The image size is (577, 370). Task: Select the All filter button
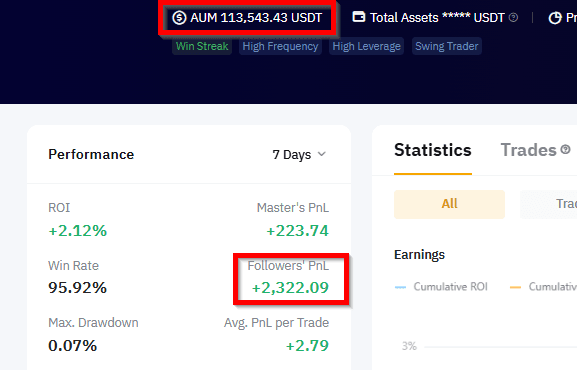(449, 204)
